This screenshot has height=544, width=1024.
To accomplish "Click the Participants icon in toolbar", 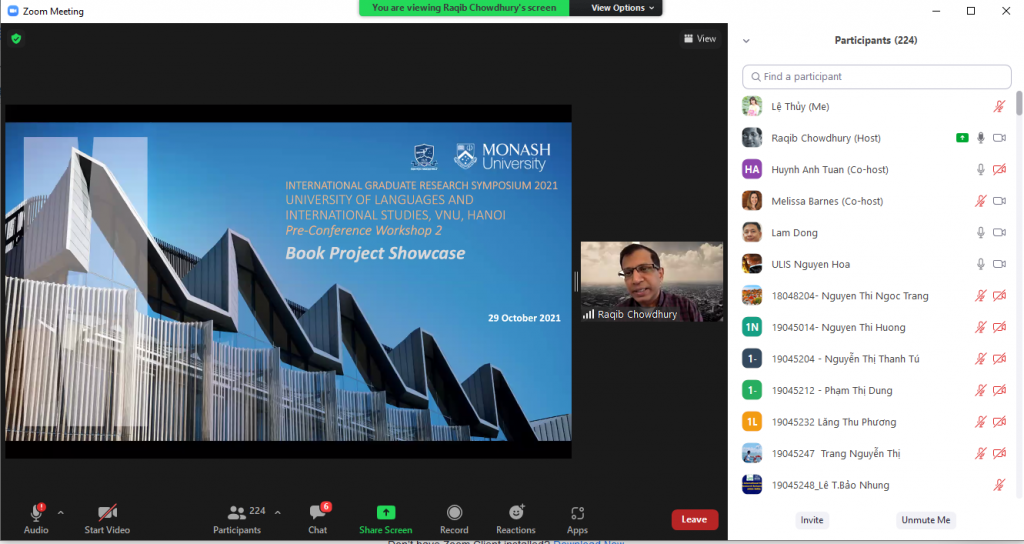I will [x=237, y=513].
